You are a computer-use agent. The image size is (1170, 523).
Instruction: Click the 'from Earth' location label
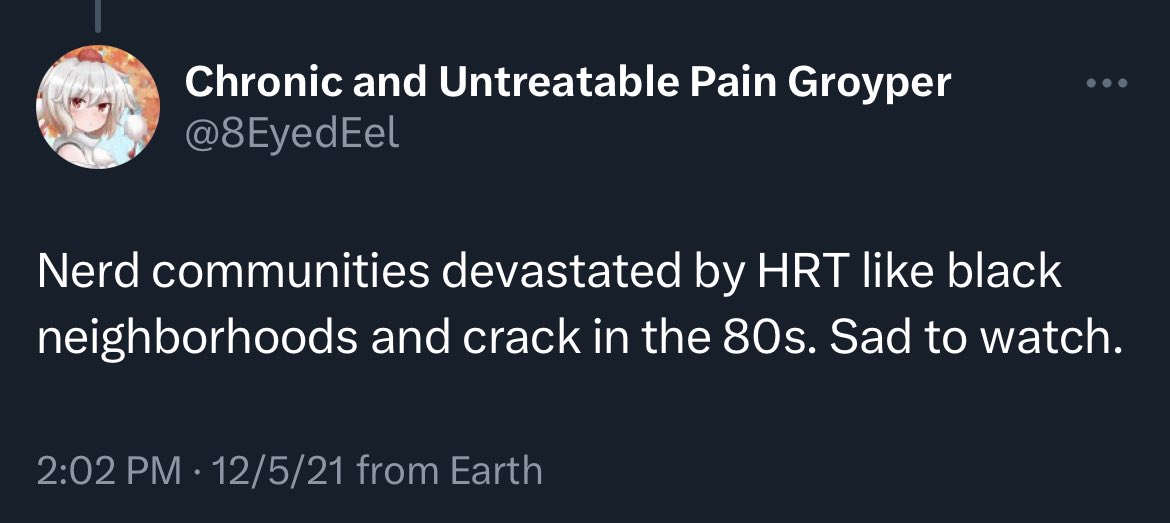click(x=449, y=470)
